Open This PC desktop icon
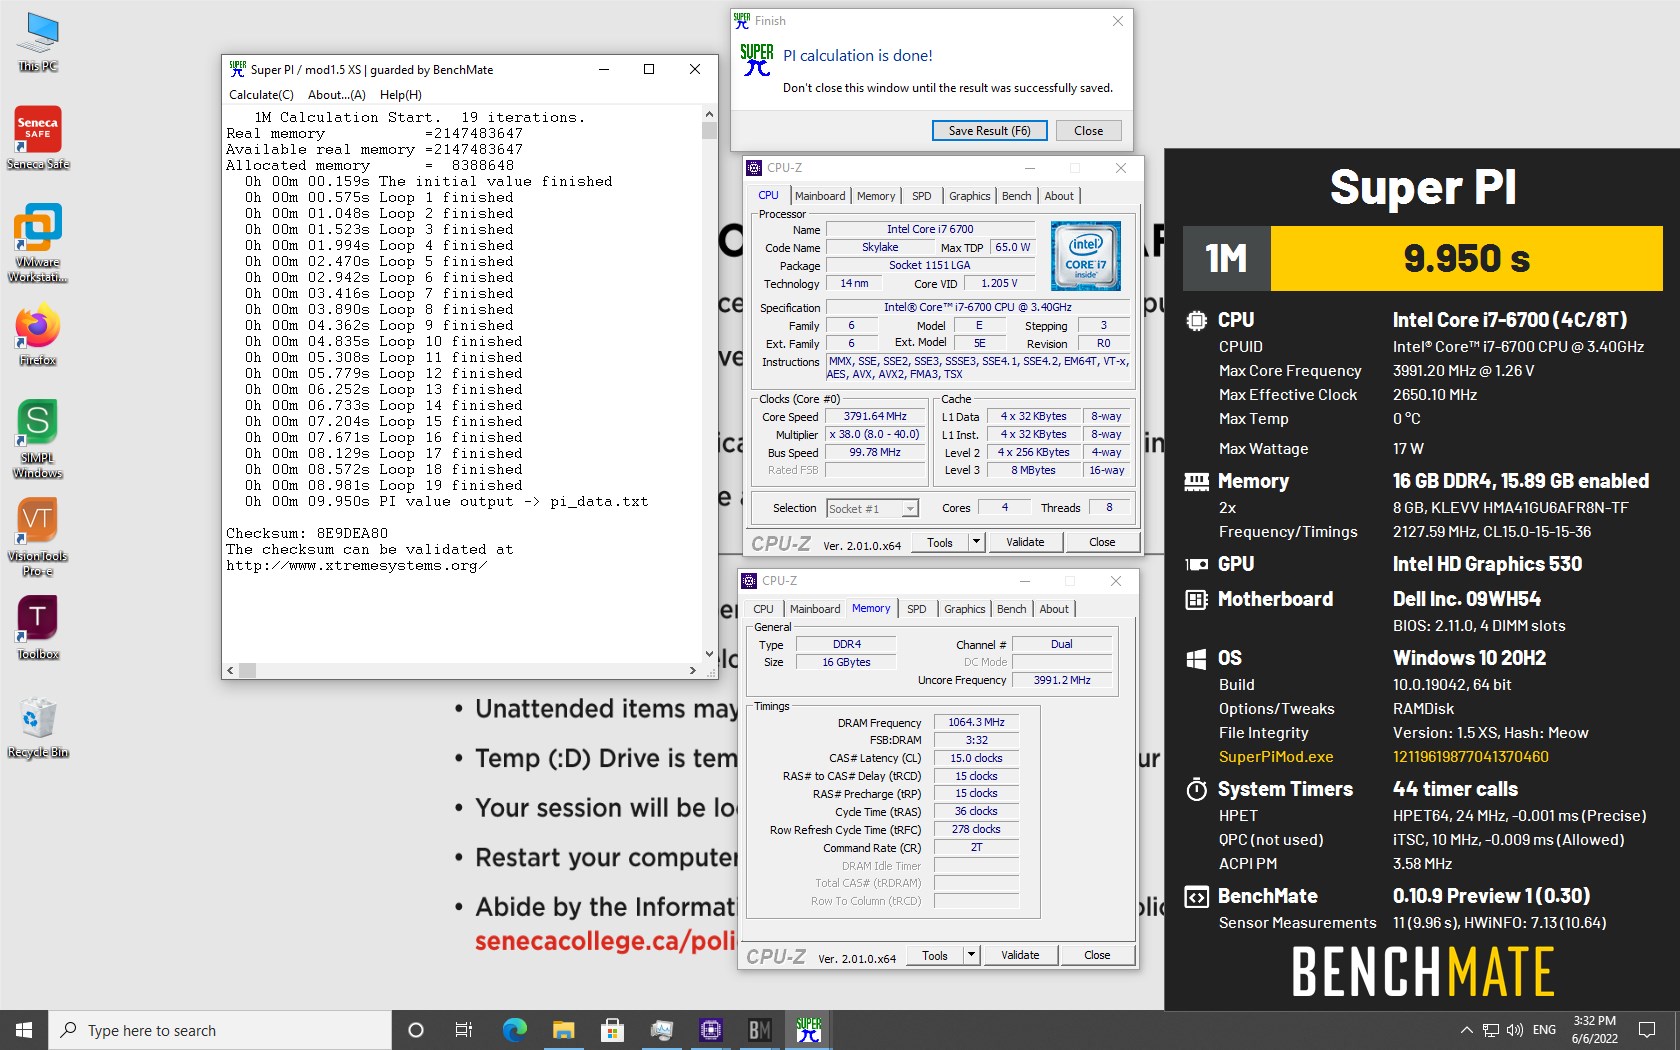The image size is (1680, 1050). [38, 42]
